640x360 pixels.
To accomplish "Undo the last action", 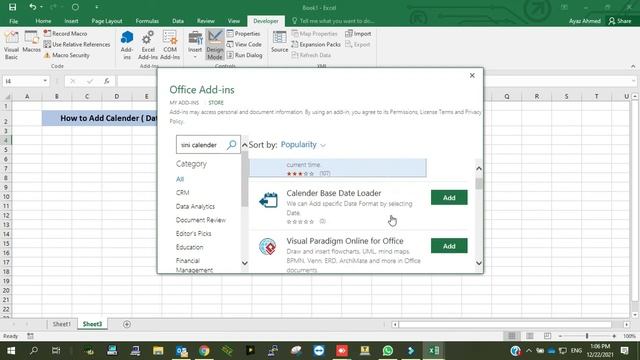I will 33,7.
